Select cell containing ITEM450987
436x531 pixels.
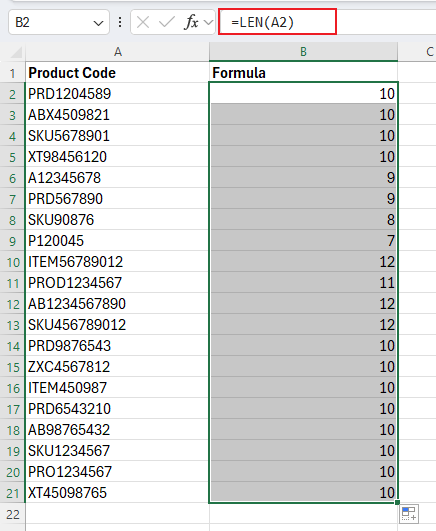[117, 388]
